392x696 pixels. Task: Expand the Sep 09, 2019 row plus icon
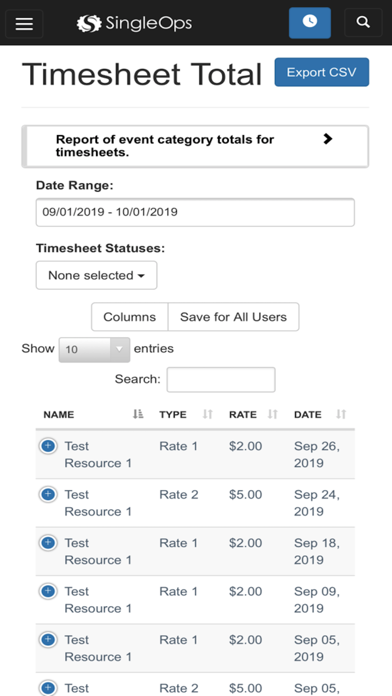(x=48, y=591)
